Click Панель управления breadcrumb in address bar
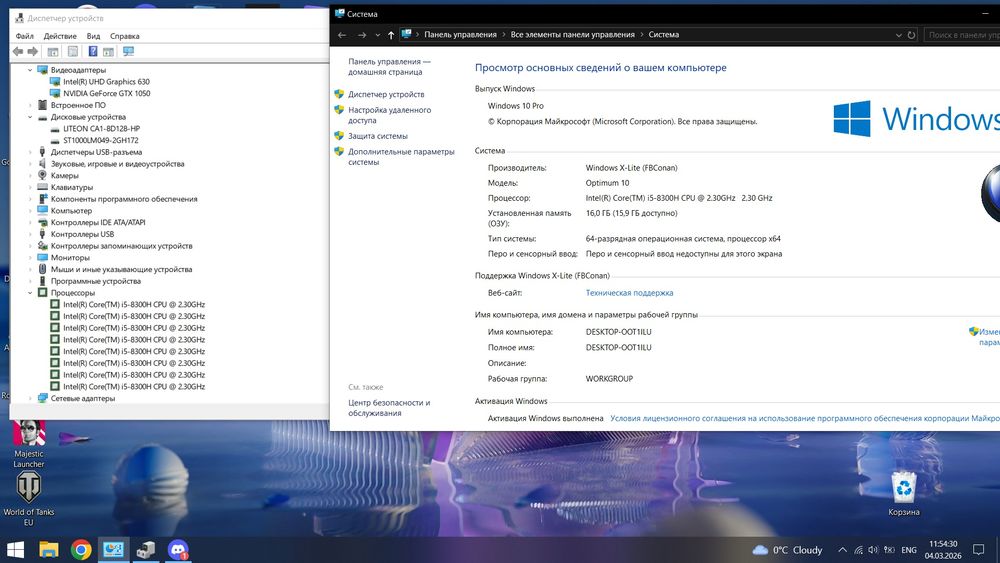Screen dimensions: 1000x563 click(460, 35)
